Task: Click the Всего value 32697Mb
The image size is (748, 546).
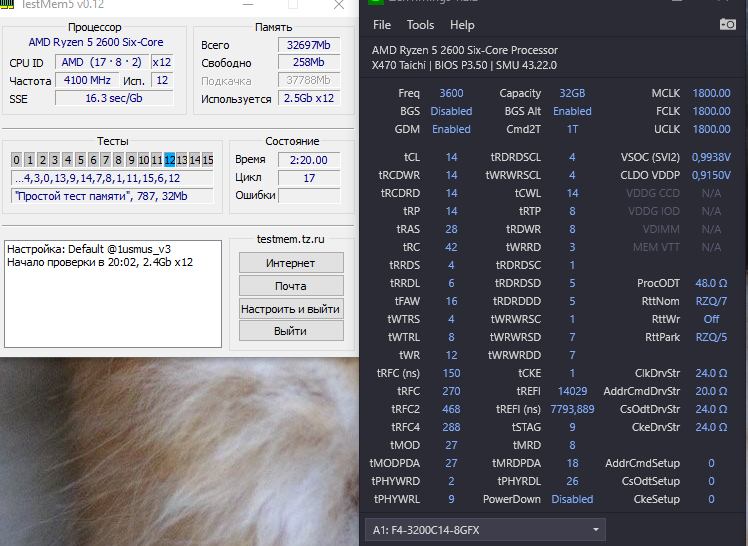Action: [309, 45]
